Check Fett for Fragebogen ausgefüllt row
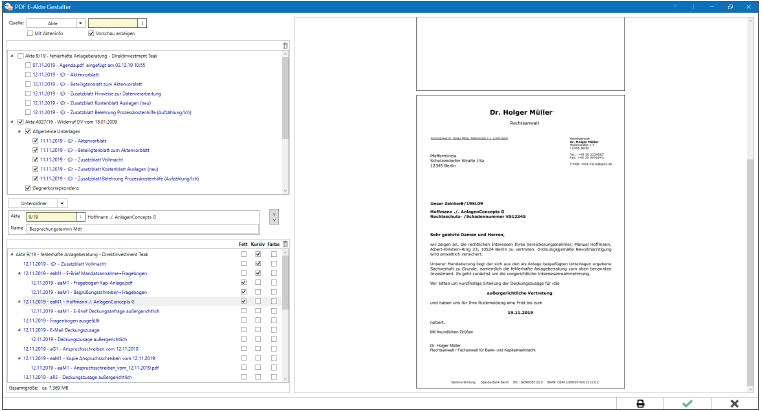The height and width of the screenshot is (411, 762). (x=244, y=320)
